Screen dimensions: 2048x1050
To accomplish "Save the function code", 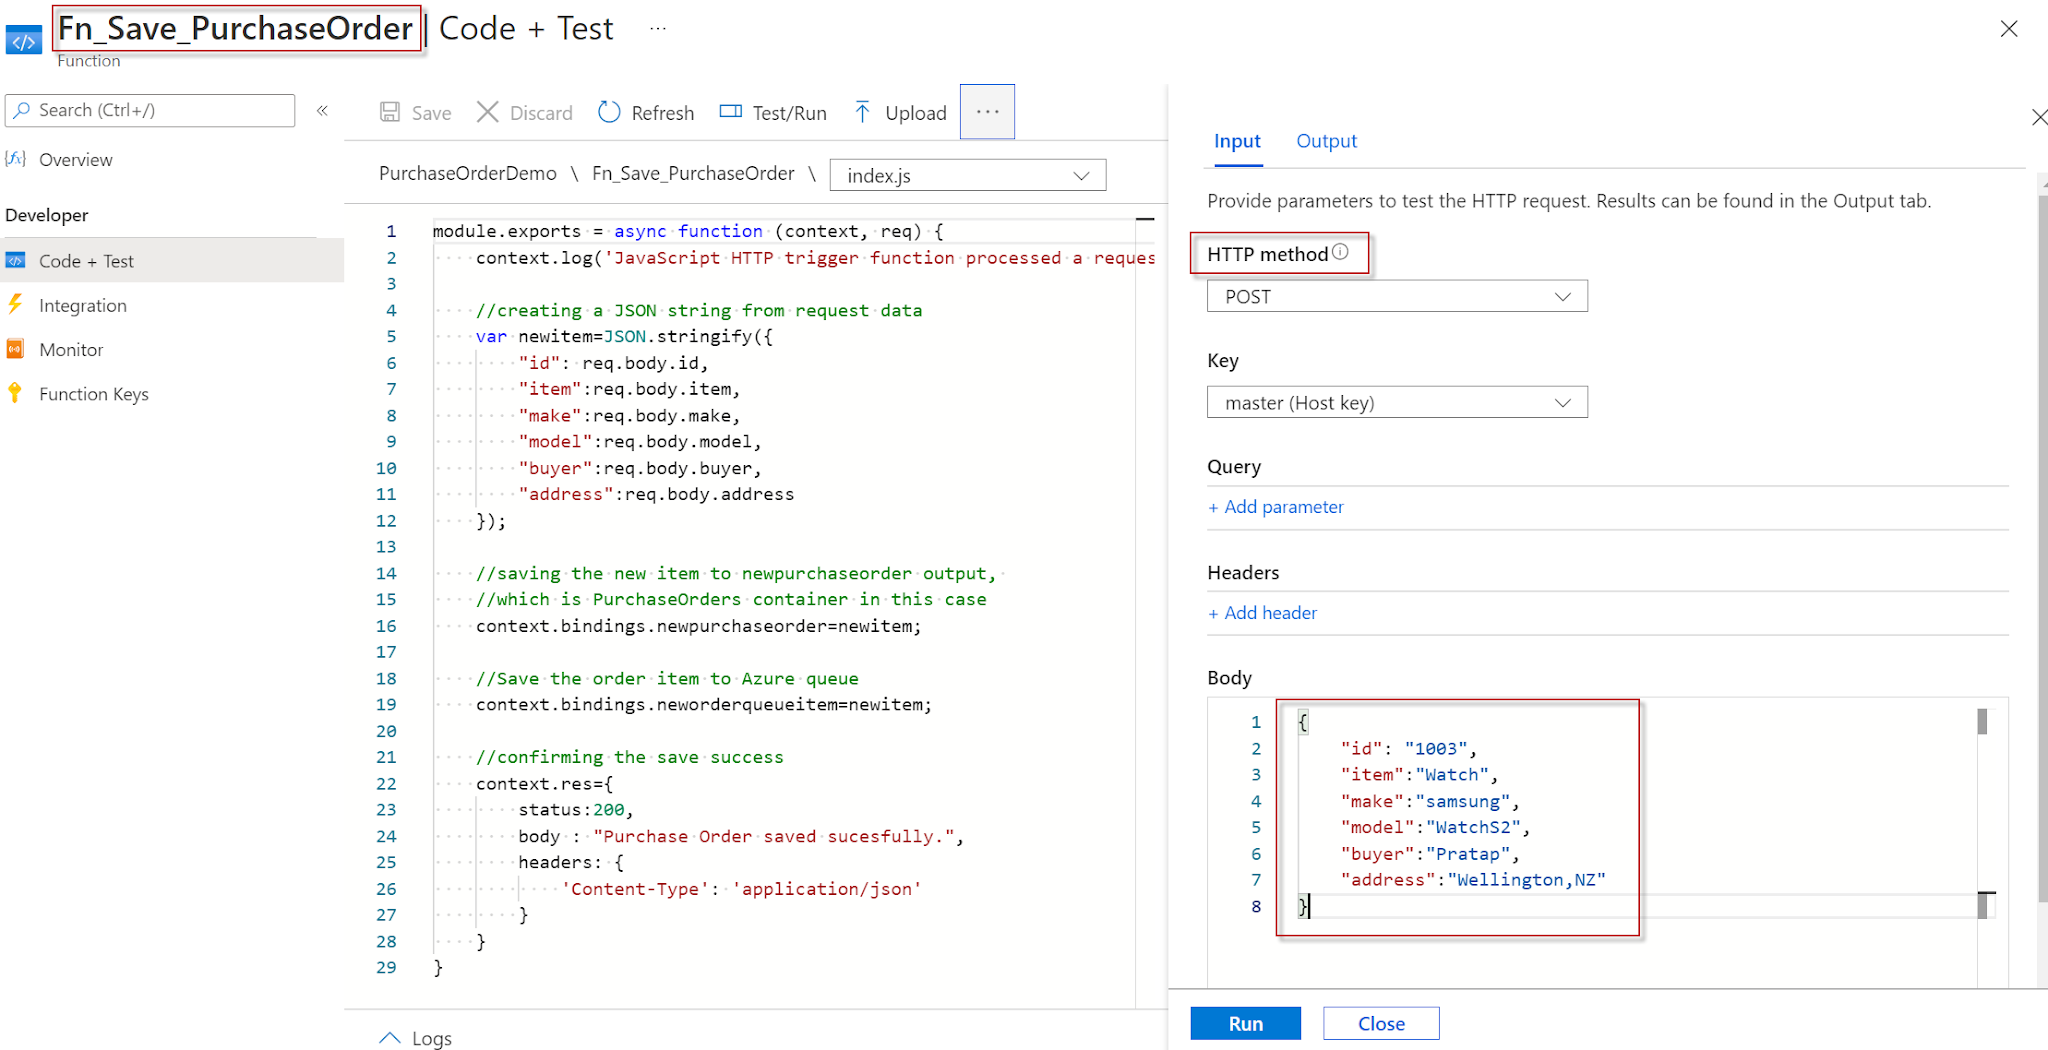I will [x=415, y=112].
